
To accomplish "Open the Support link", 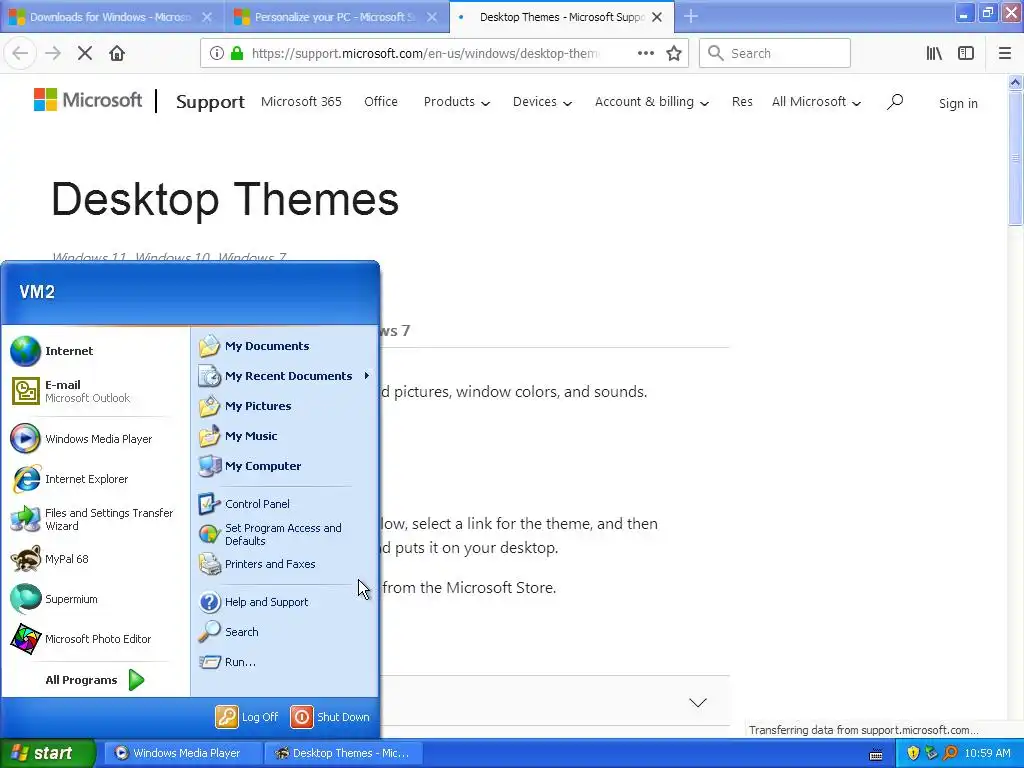I will [x=210, y=102].
